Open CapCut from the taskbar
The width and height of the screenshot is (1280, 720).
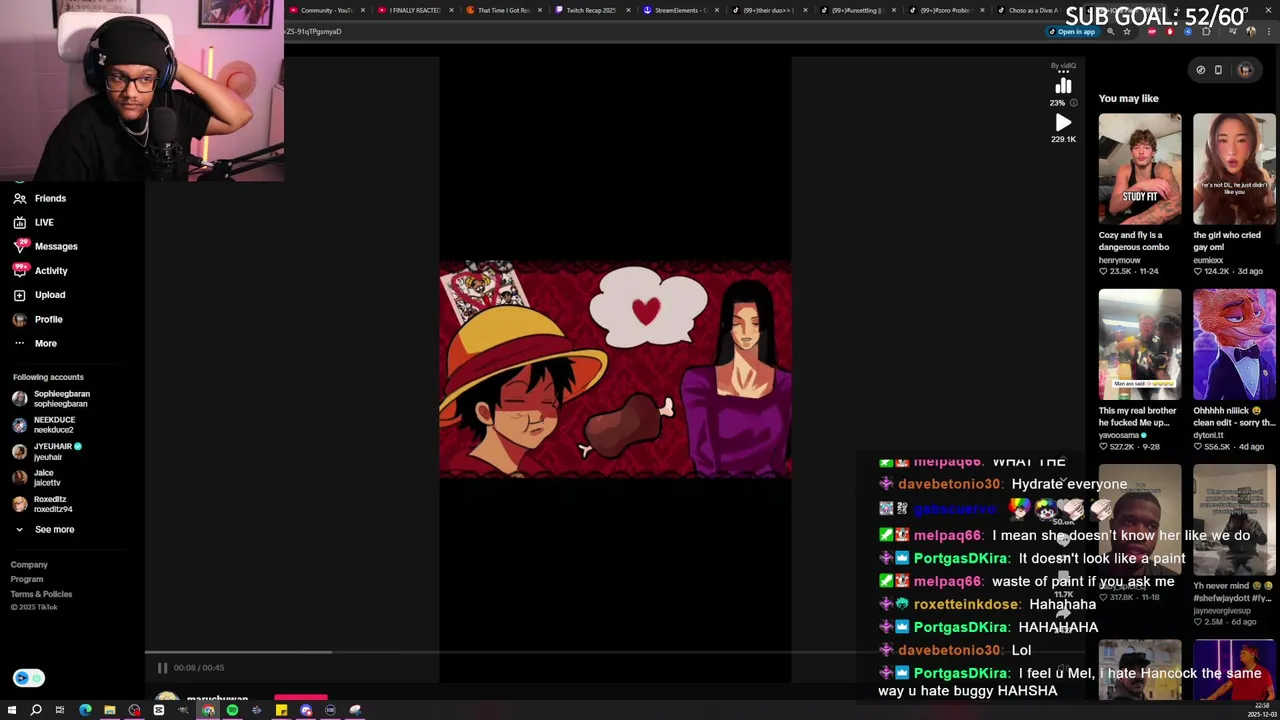(159, 710)
